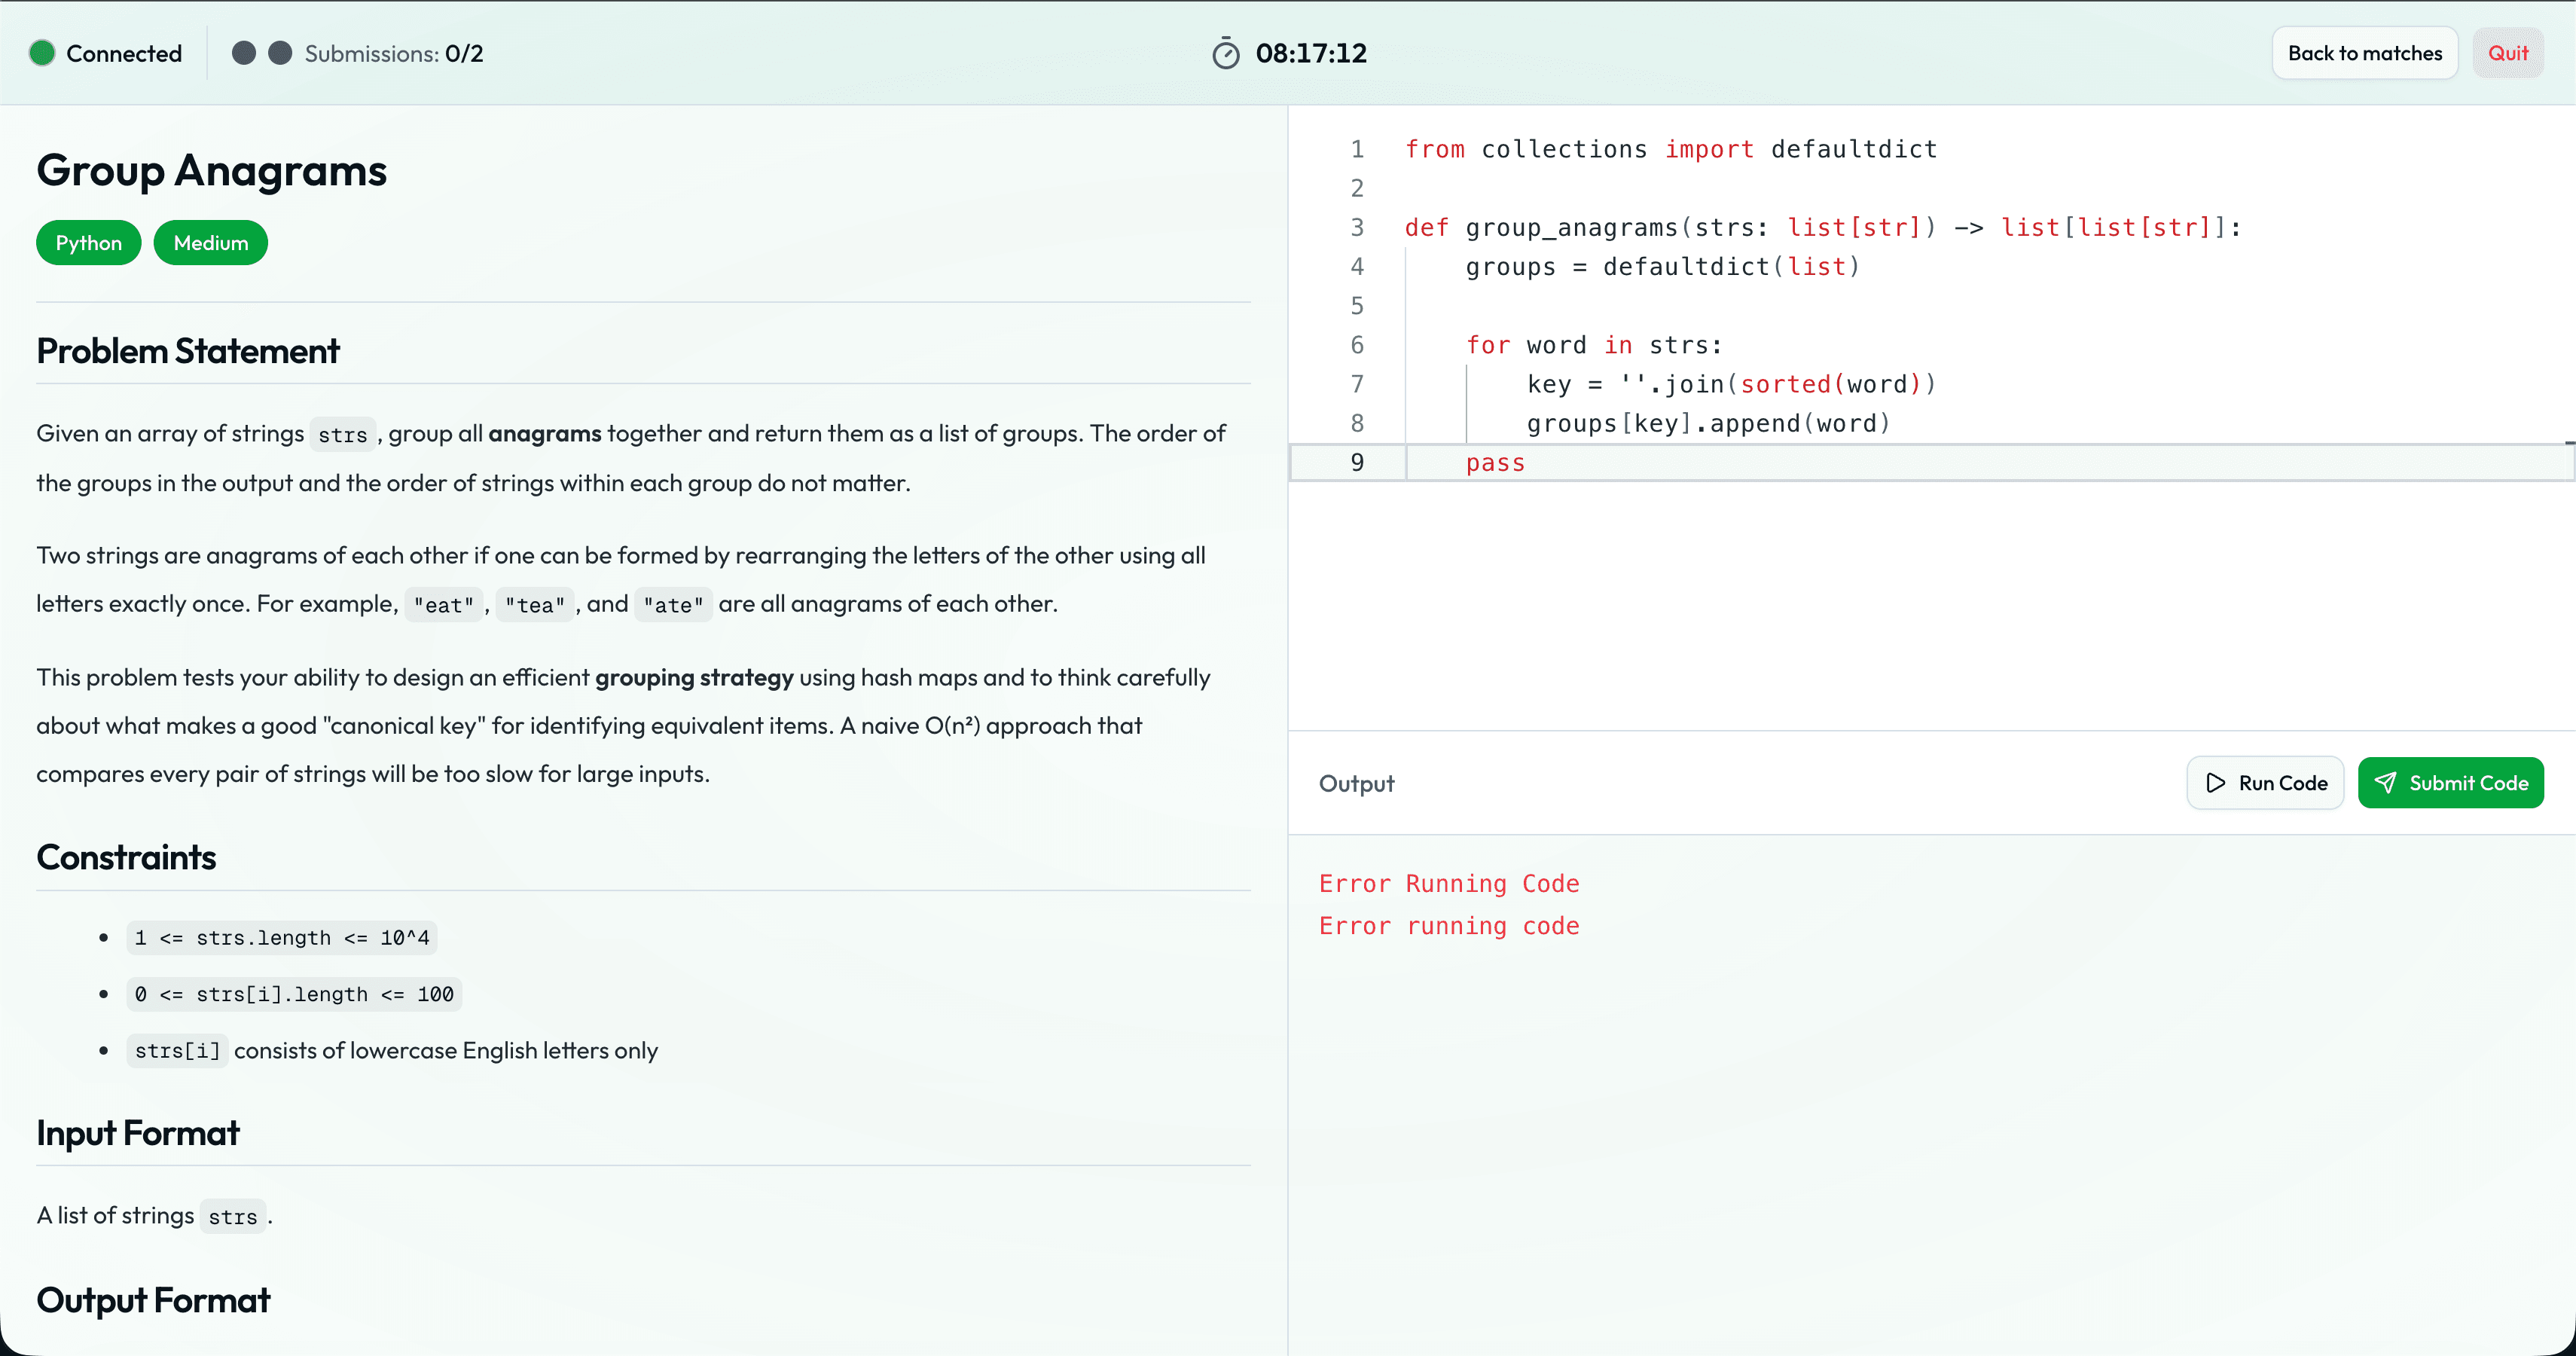Click the paper plane icon in Submit Code
Image resolution: width=2576 pixels, height=1356 pixels.
[x=2385, y=783]
